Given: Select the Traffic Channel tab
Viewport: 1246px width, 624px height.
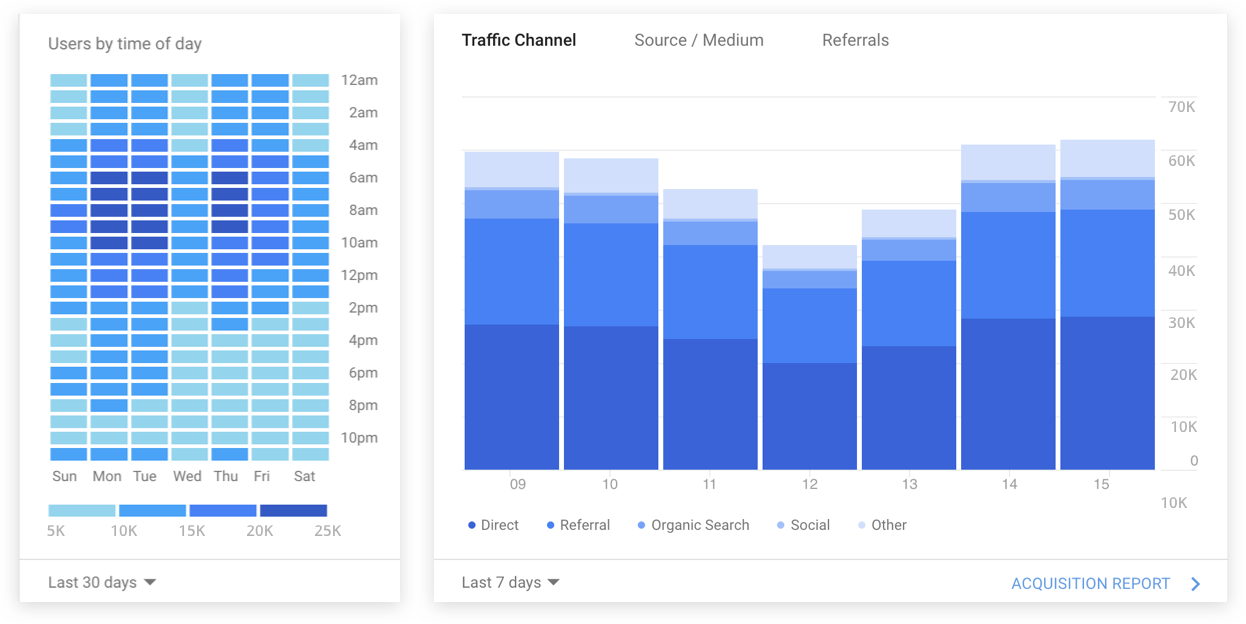Looking at the screenshot, I should (518, 41).
